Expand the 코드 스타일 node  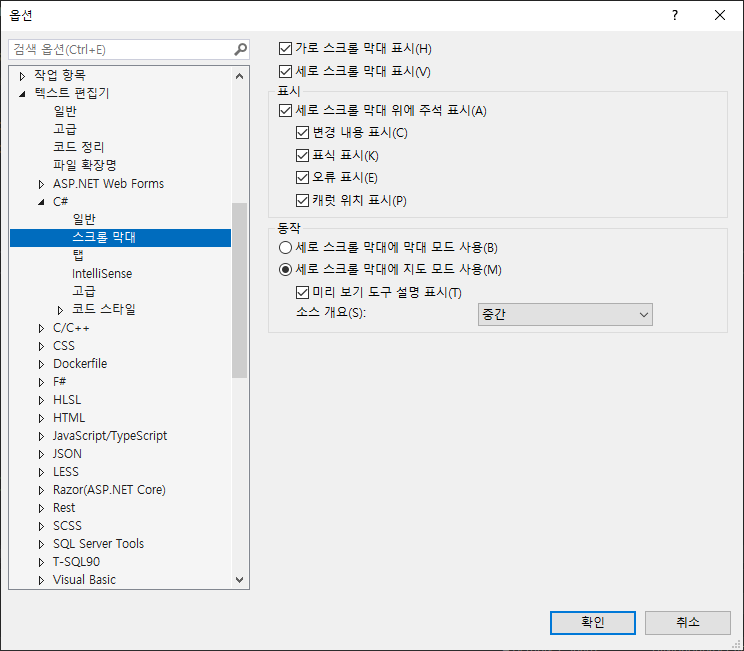(60, 310)
